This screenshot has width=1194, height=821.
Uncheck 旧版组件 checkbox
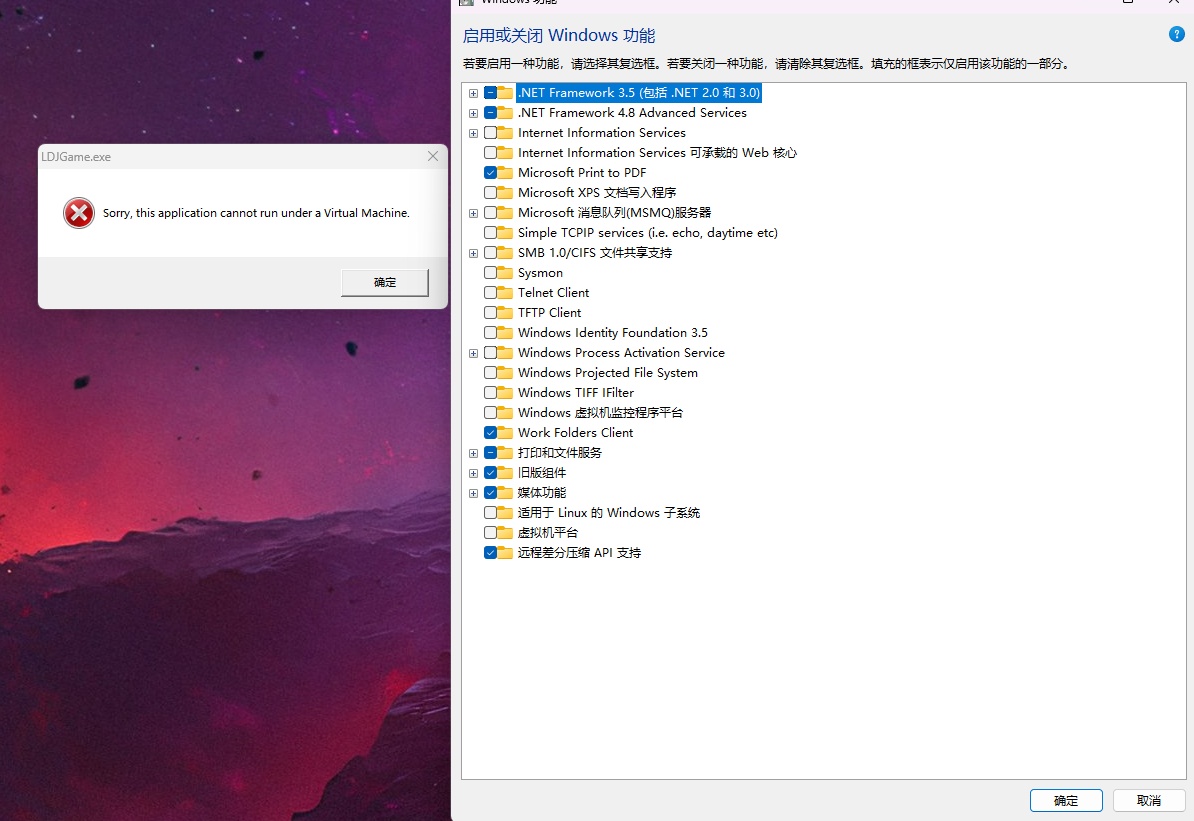(490, 472)
